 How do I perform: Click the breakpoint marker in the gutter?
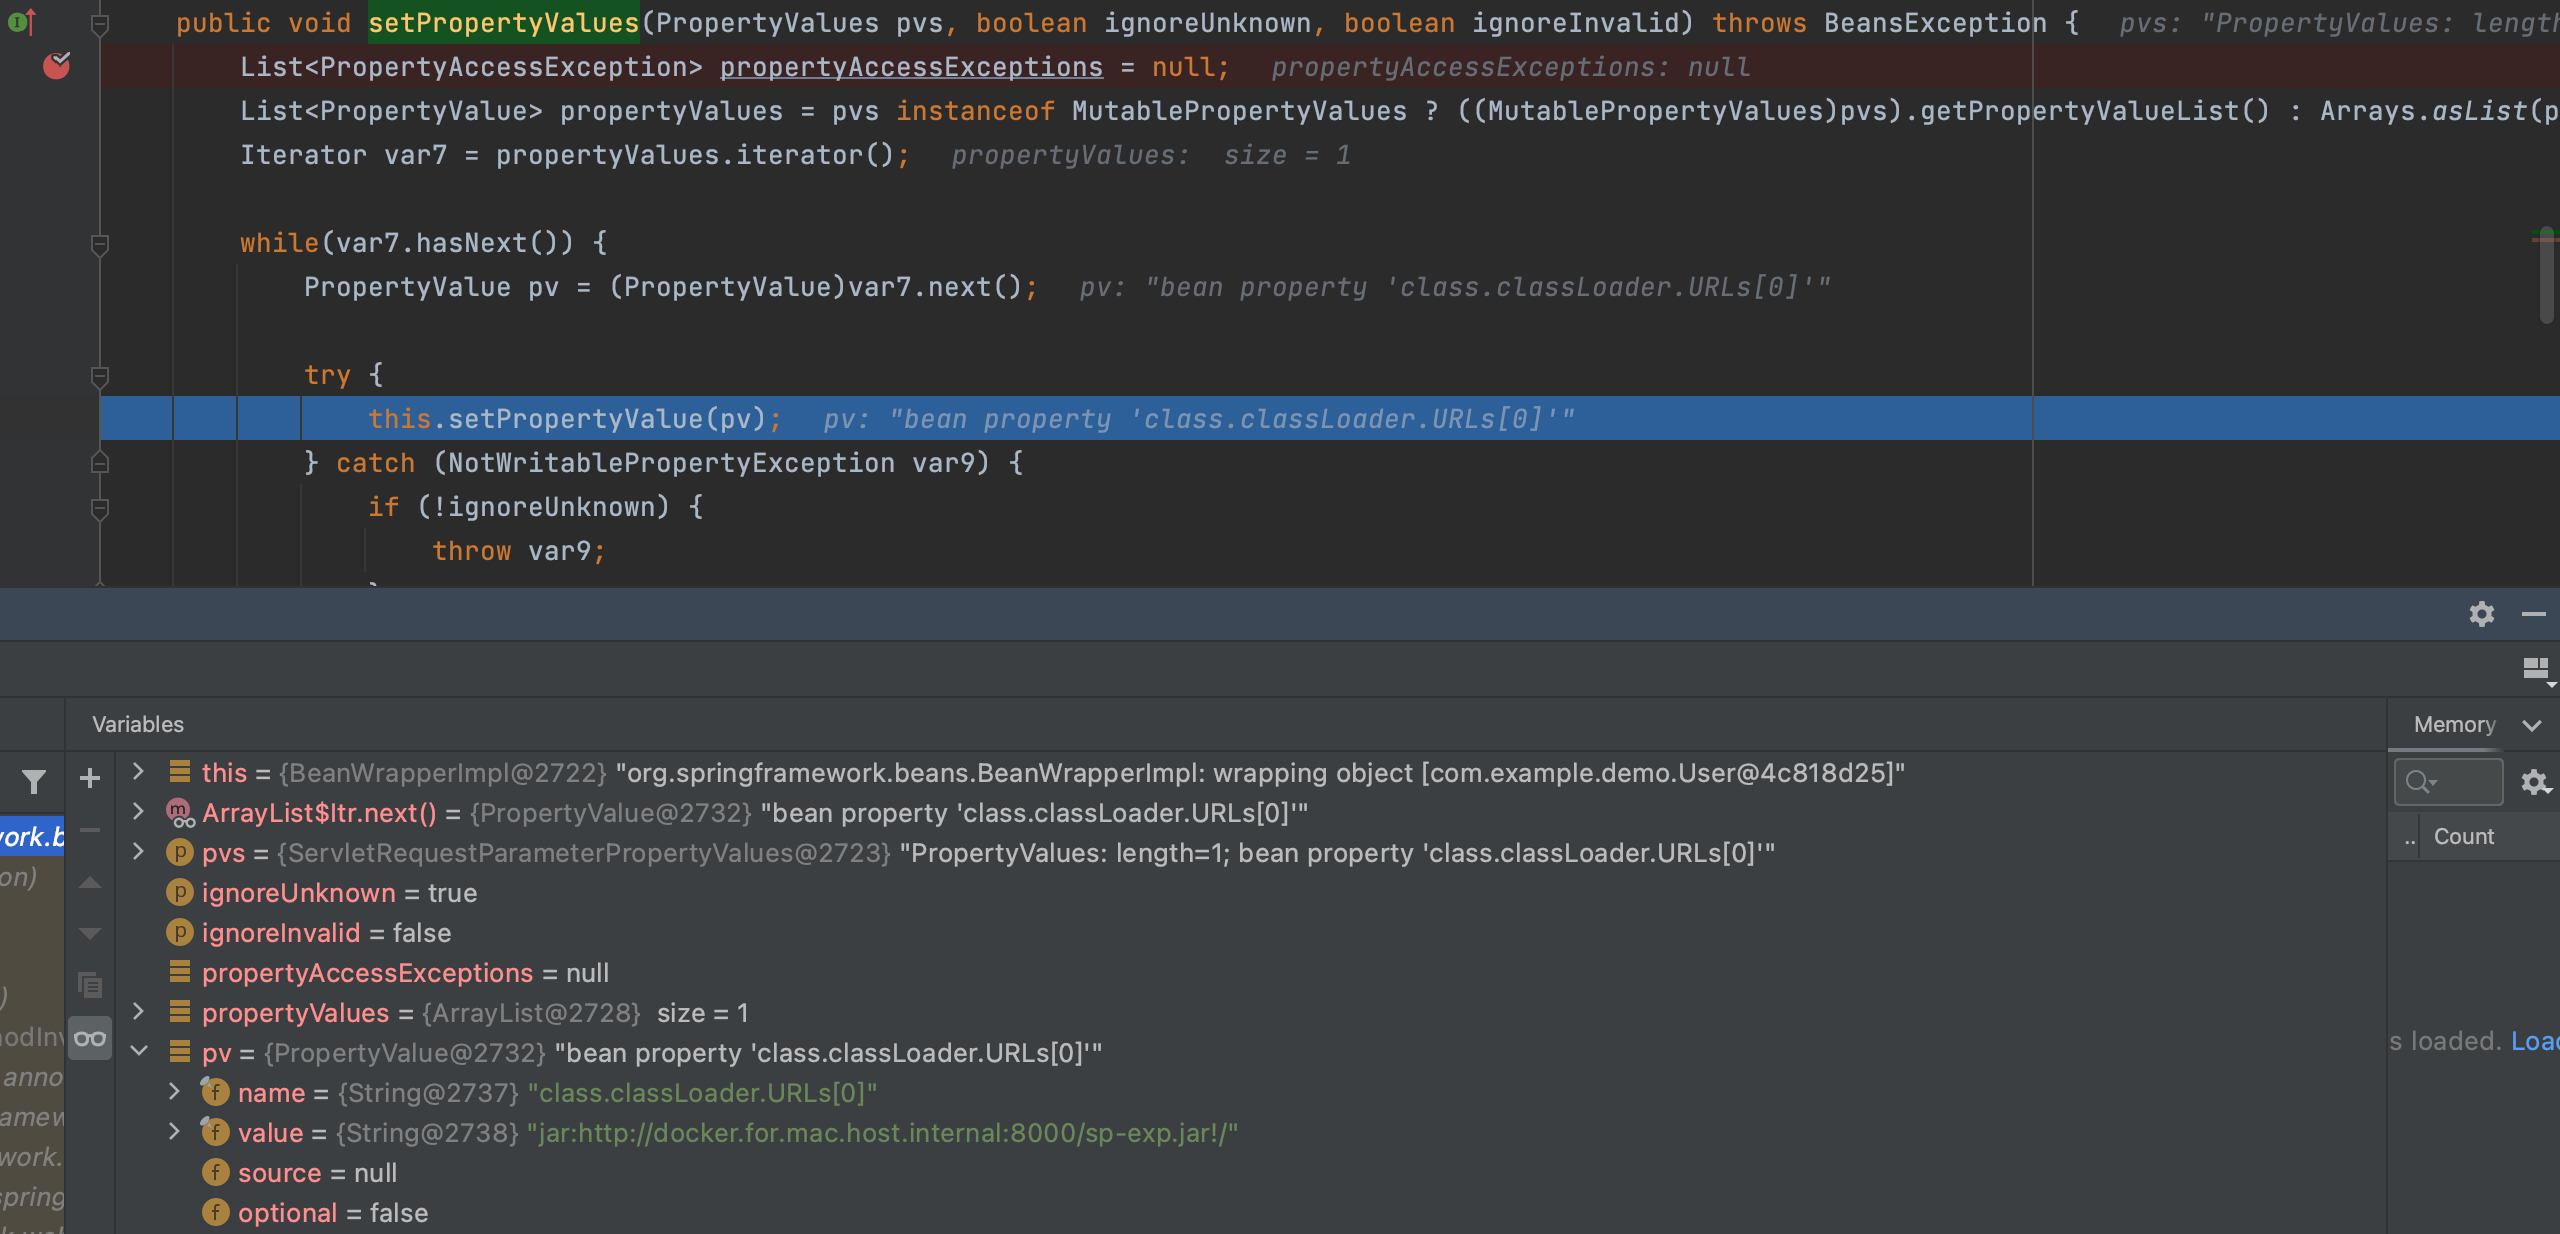(x=56, y=66)
